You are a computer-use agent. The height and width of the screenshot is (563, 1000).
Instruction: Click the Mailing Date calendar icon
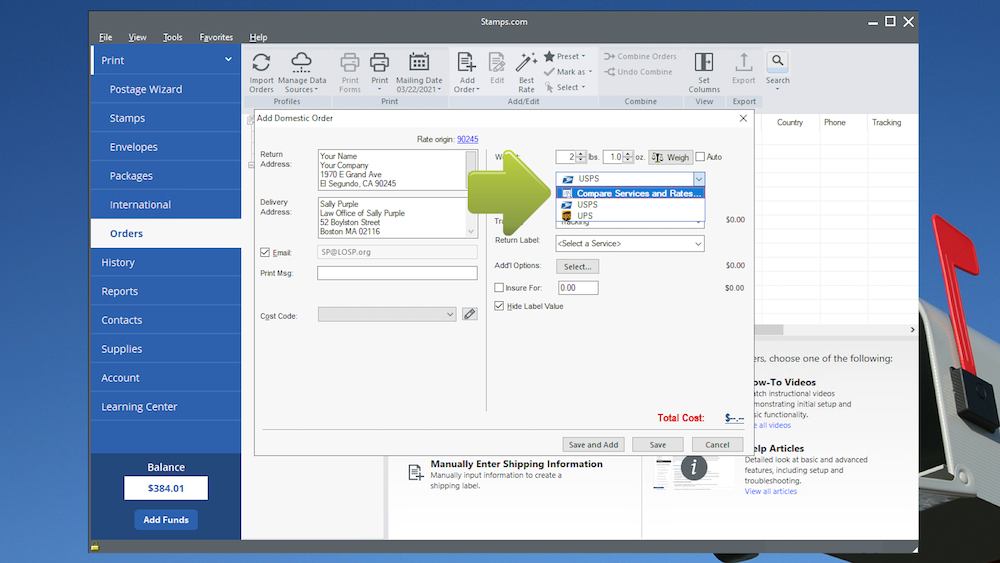tap(419, 63)
